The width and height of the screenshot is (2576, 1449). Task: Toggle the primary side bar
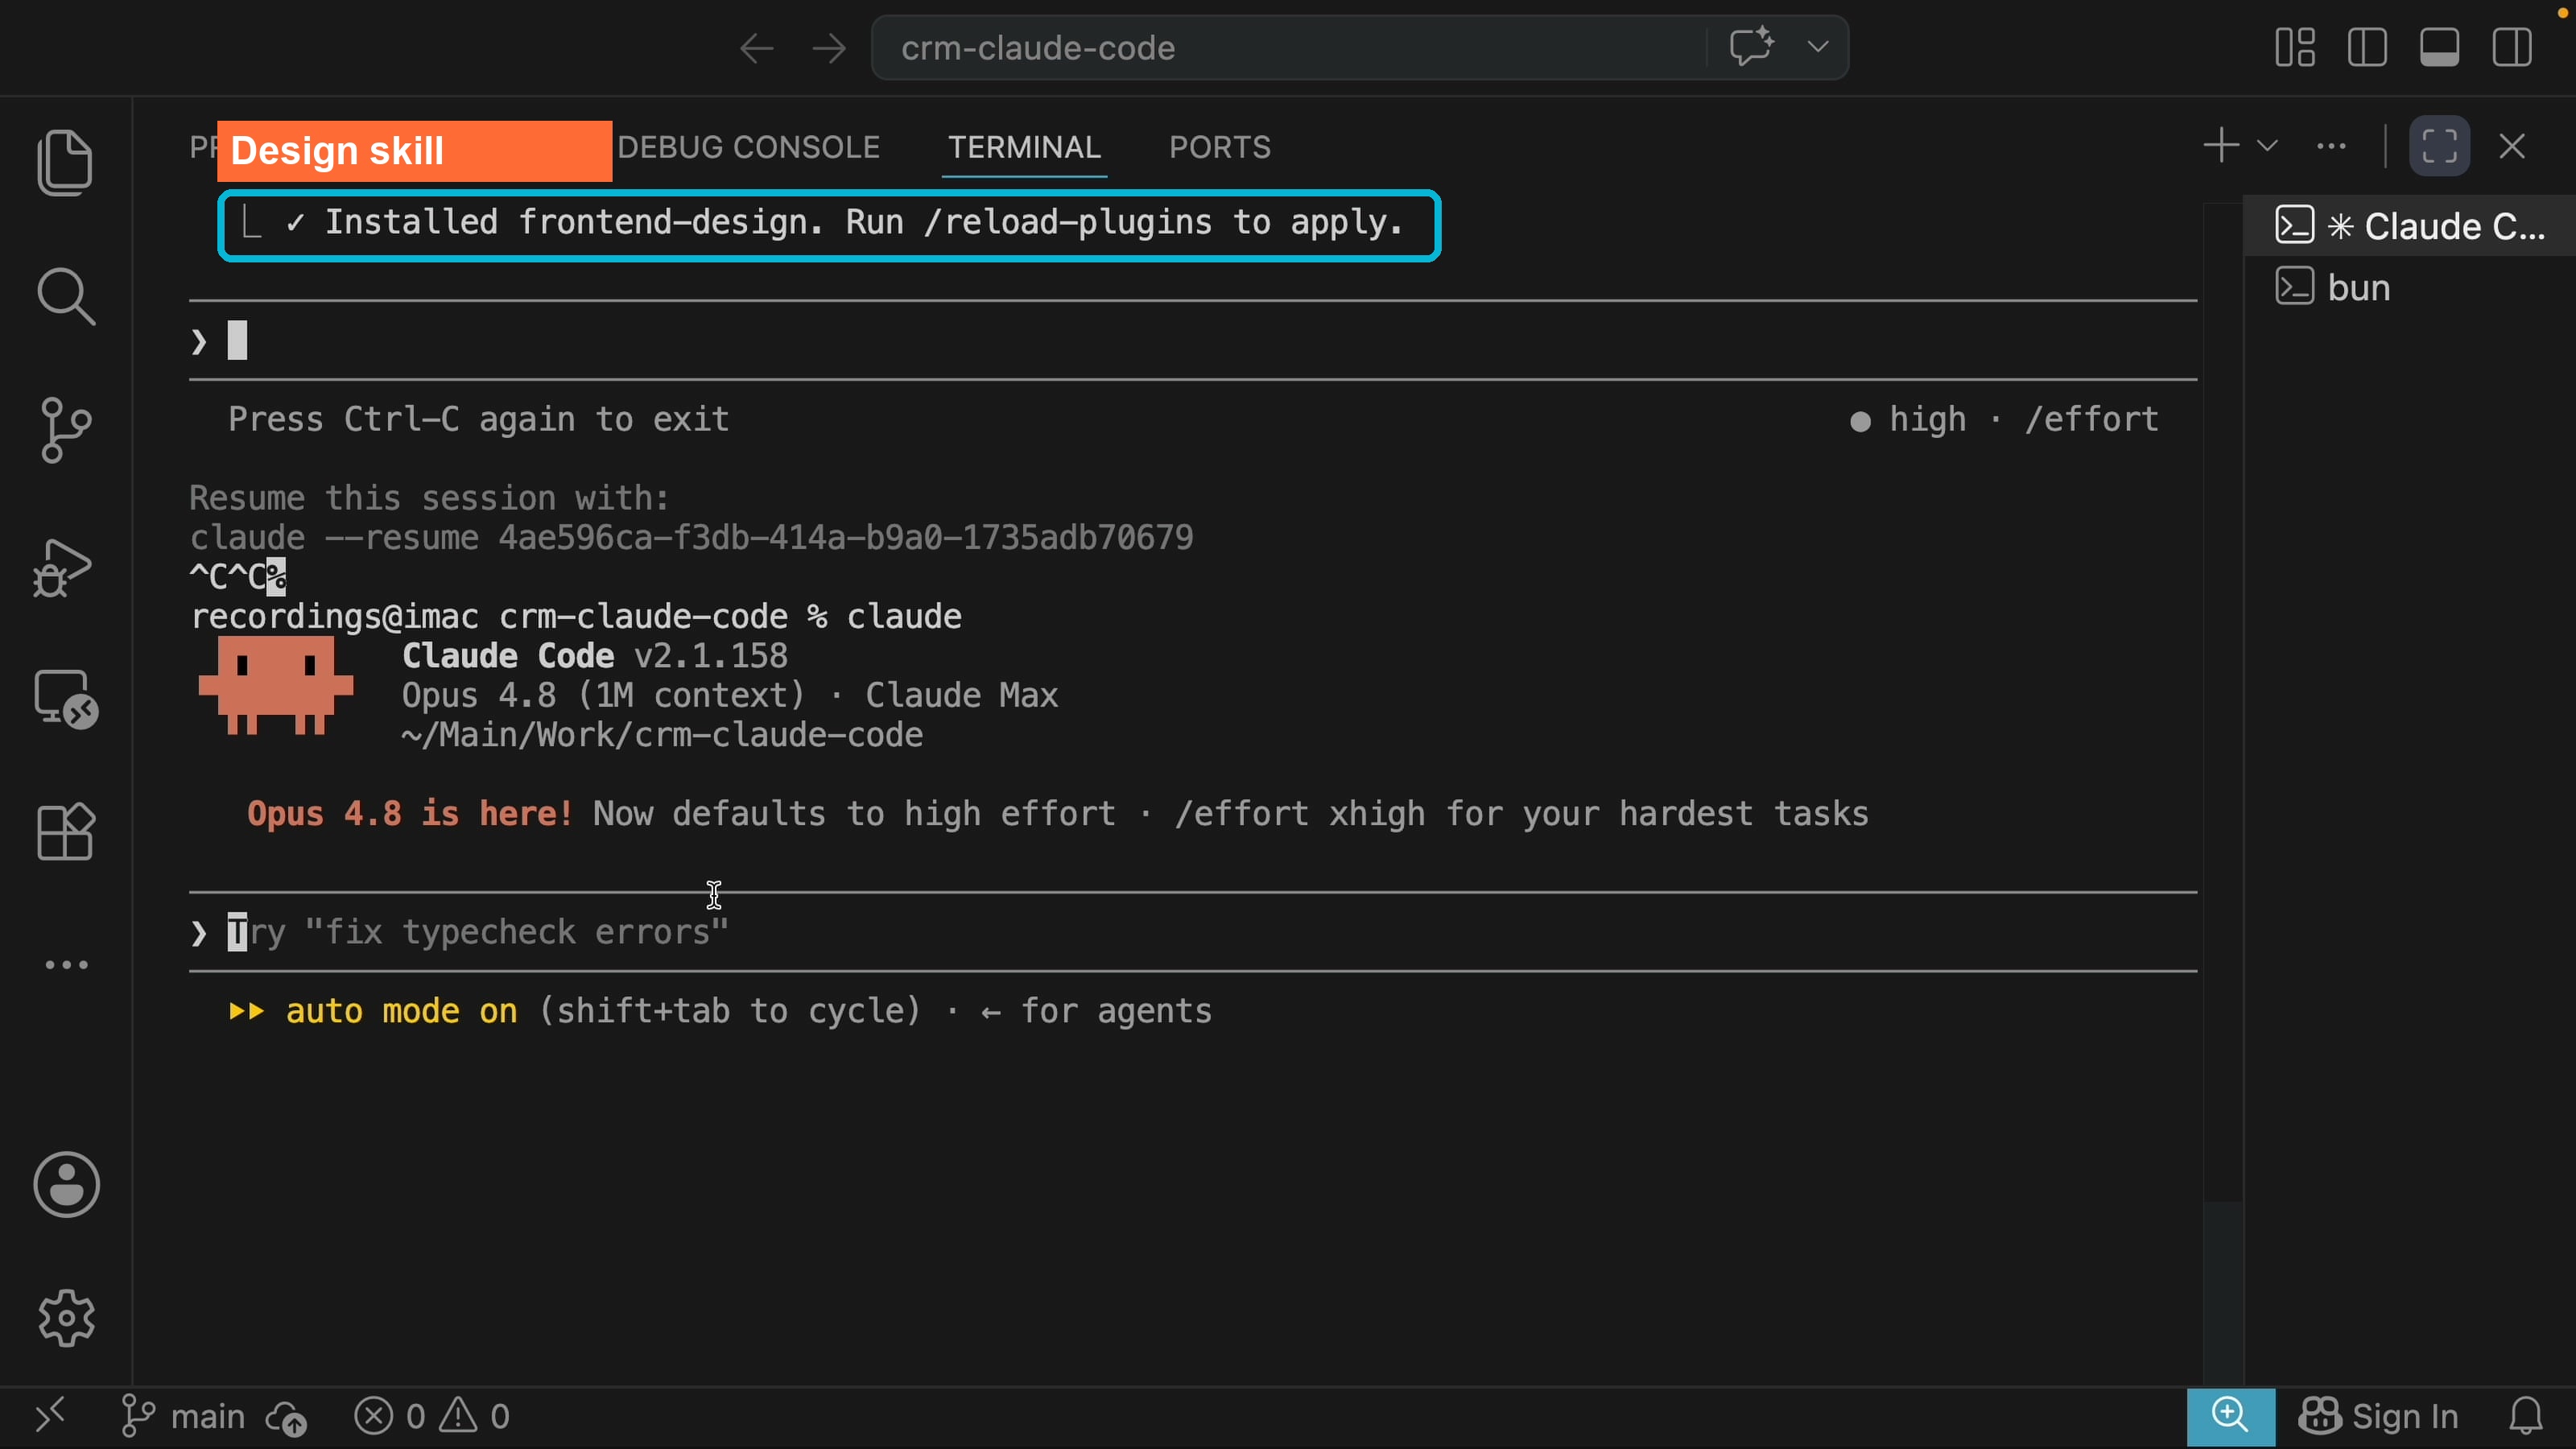pos(2367,47)
